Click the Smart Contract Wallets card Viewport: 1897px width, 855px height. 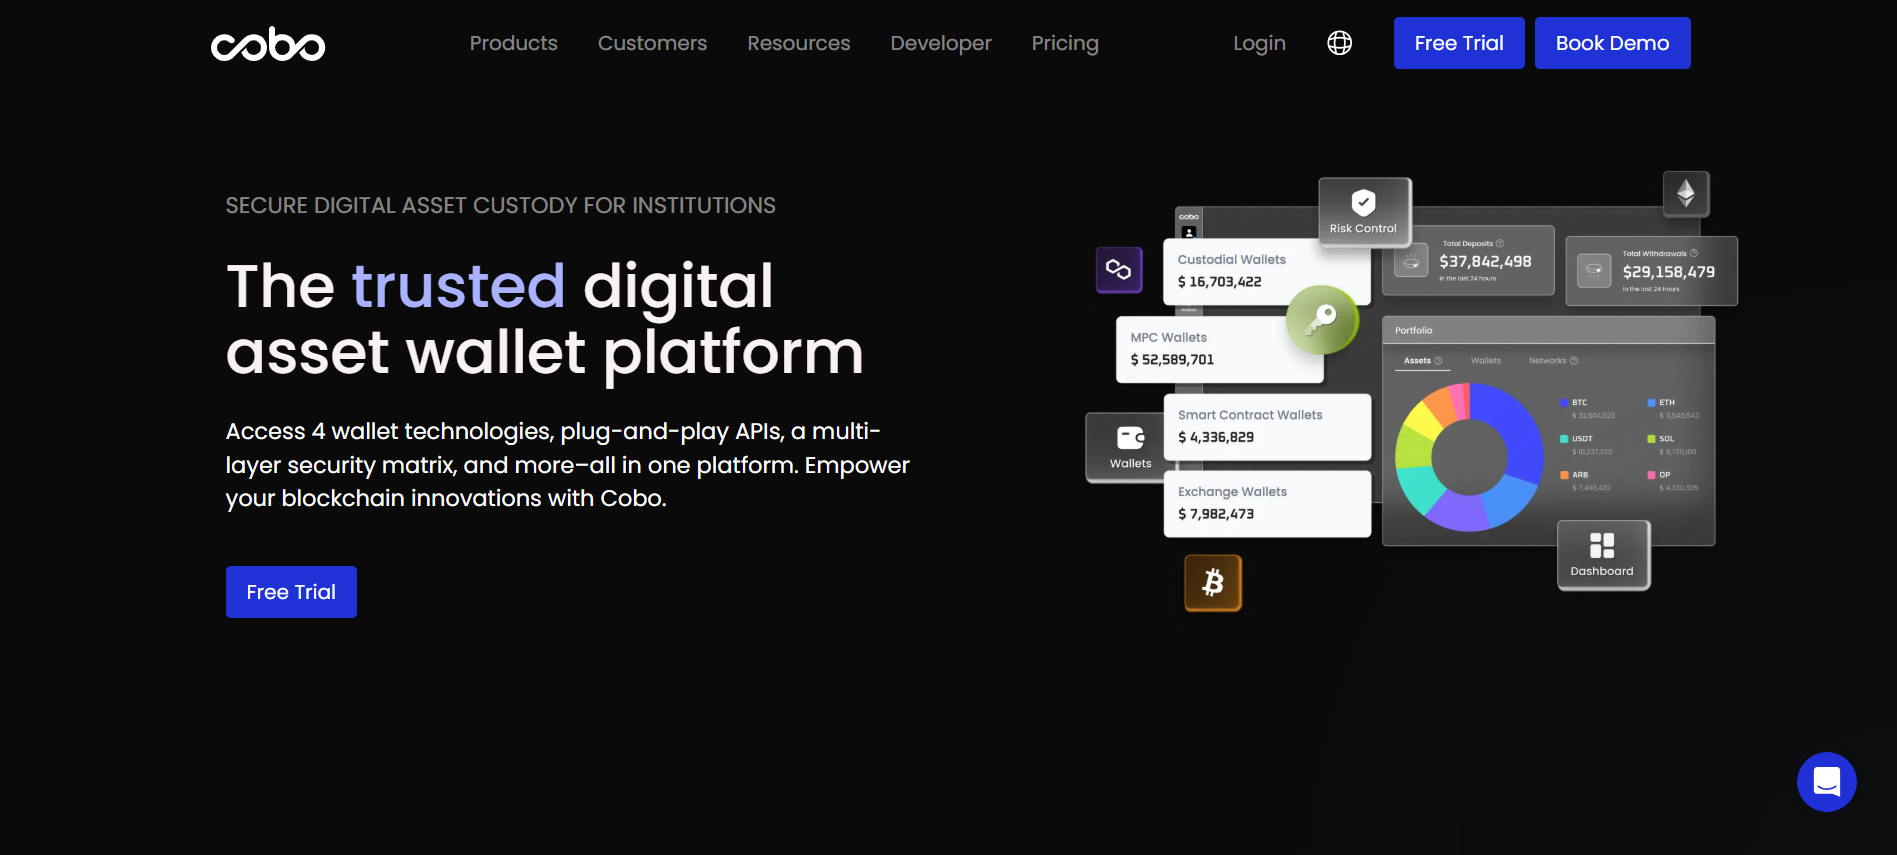[x=1267, y=427]
